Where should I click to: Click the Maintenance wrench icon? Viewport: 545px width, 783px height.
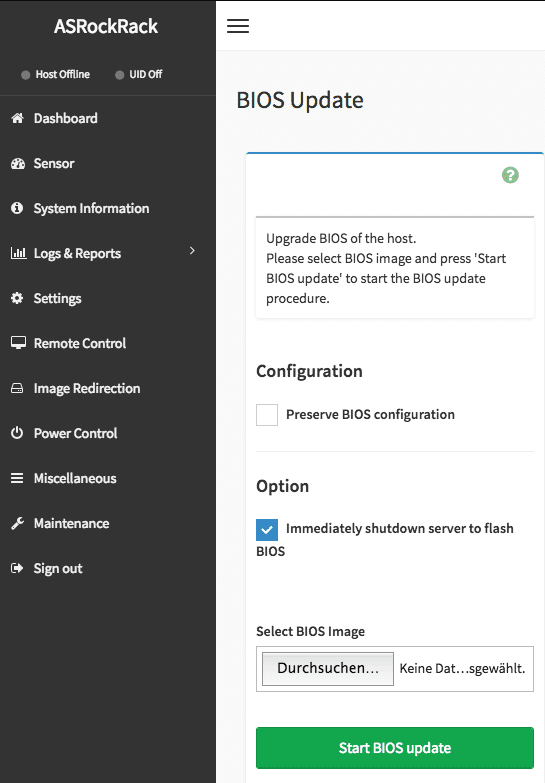[x=17, y=523]
